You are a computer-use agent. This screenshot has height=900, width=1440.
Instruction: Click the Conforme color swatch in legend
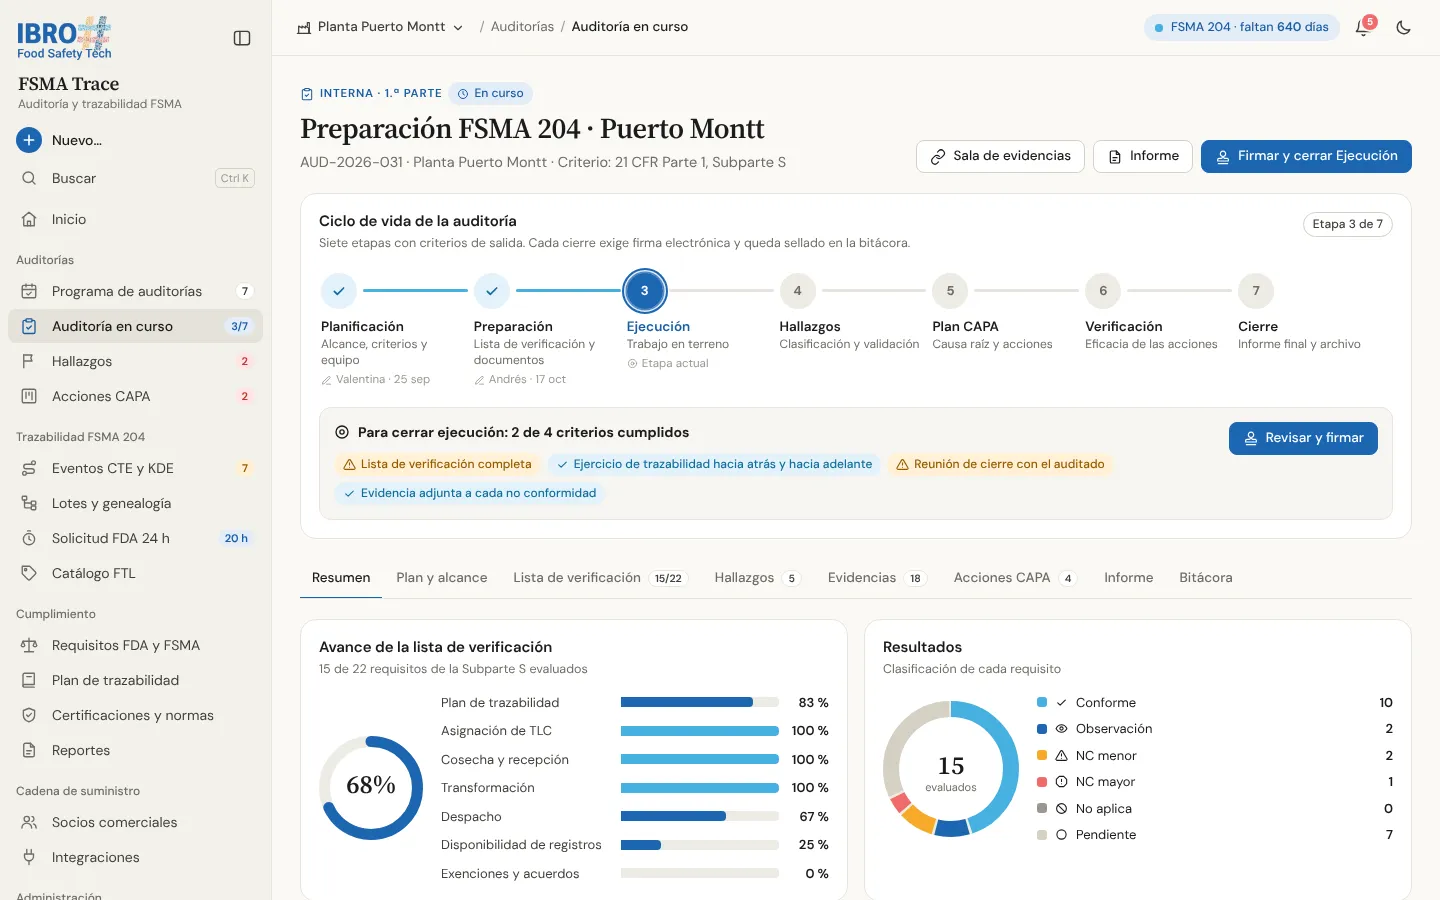click(1042, 703)
